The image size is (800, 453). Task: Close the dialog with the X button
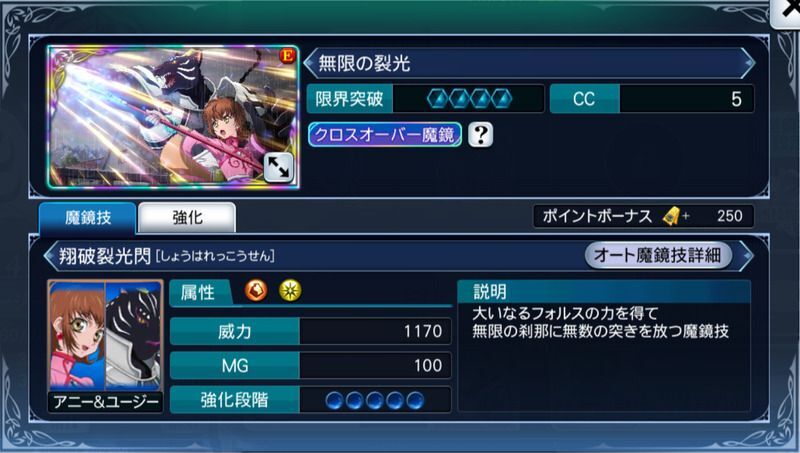tap(786, 13)
